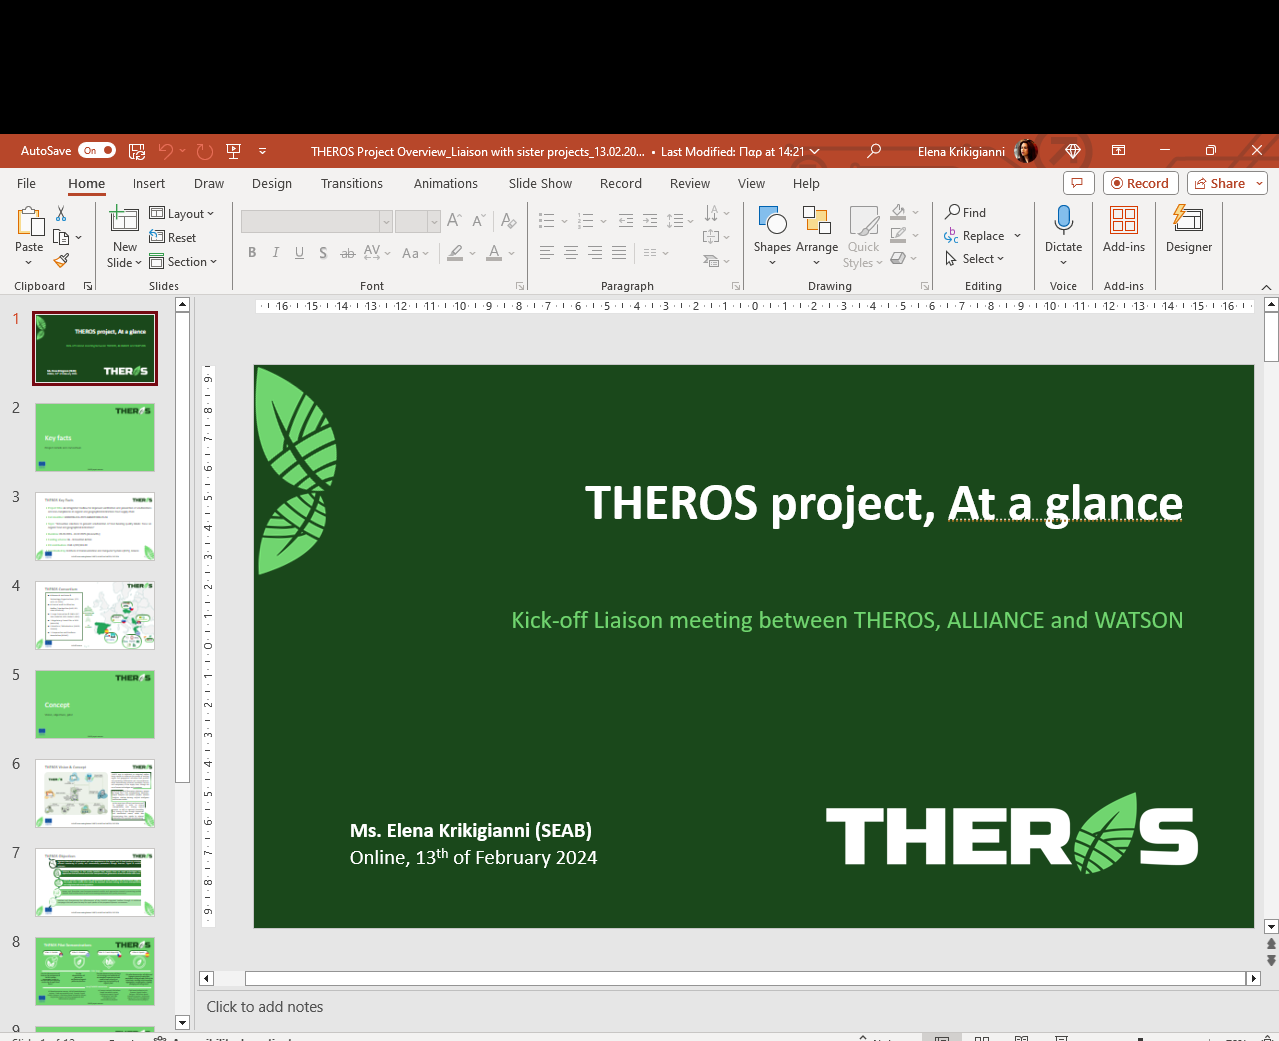Toggle the AutoSave switch
Viewport: 1279px width, 1041px height.
pyautogui.click(x=97, y=151)
